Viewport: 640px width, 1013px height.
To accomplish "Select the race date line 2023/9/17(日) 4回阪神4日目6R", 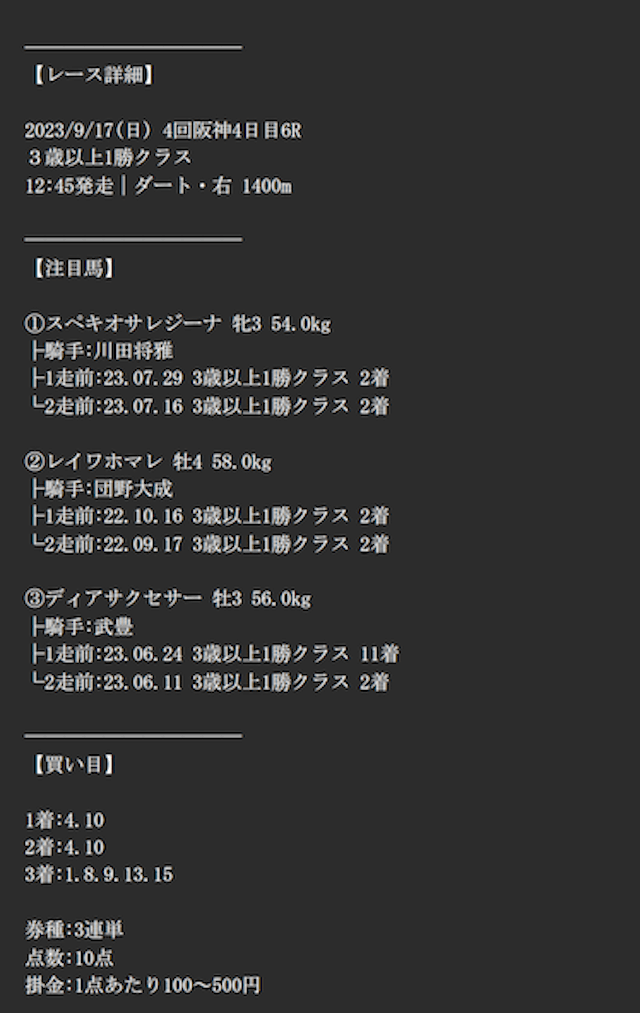I will click(x=163, y=131).
